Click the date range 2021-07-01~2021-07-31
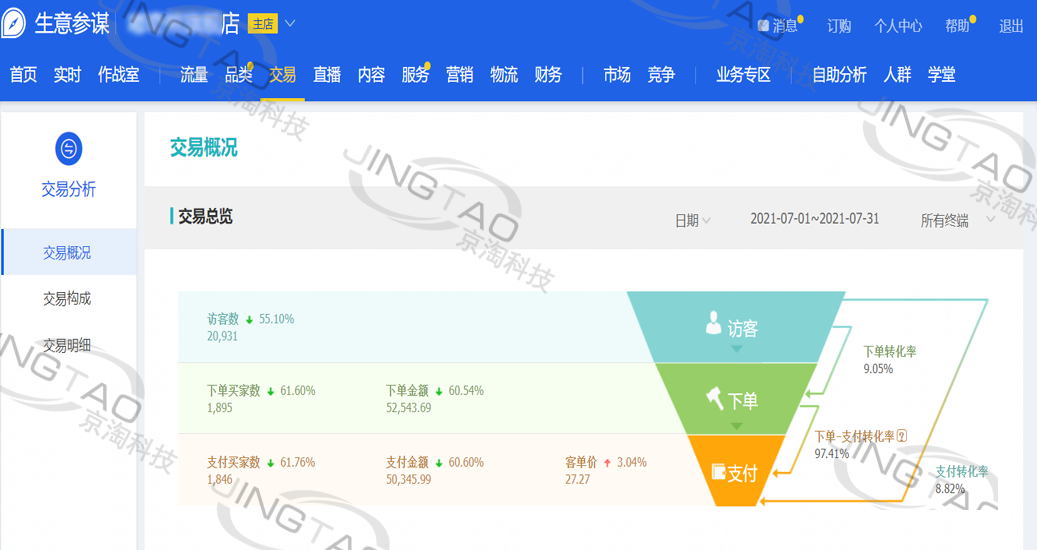The height and width of the screenshot is (550, 1037). [814, 219]
